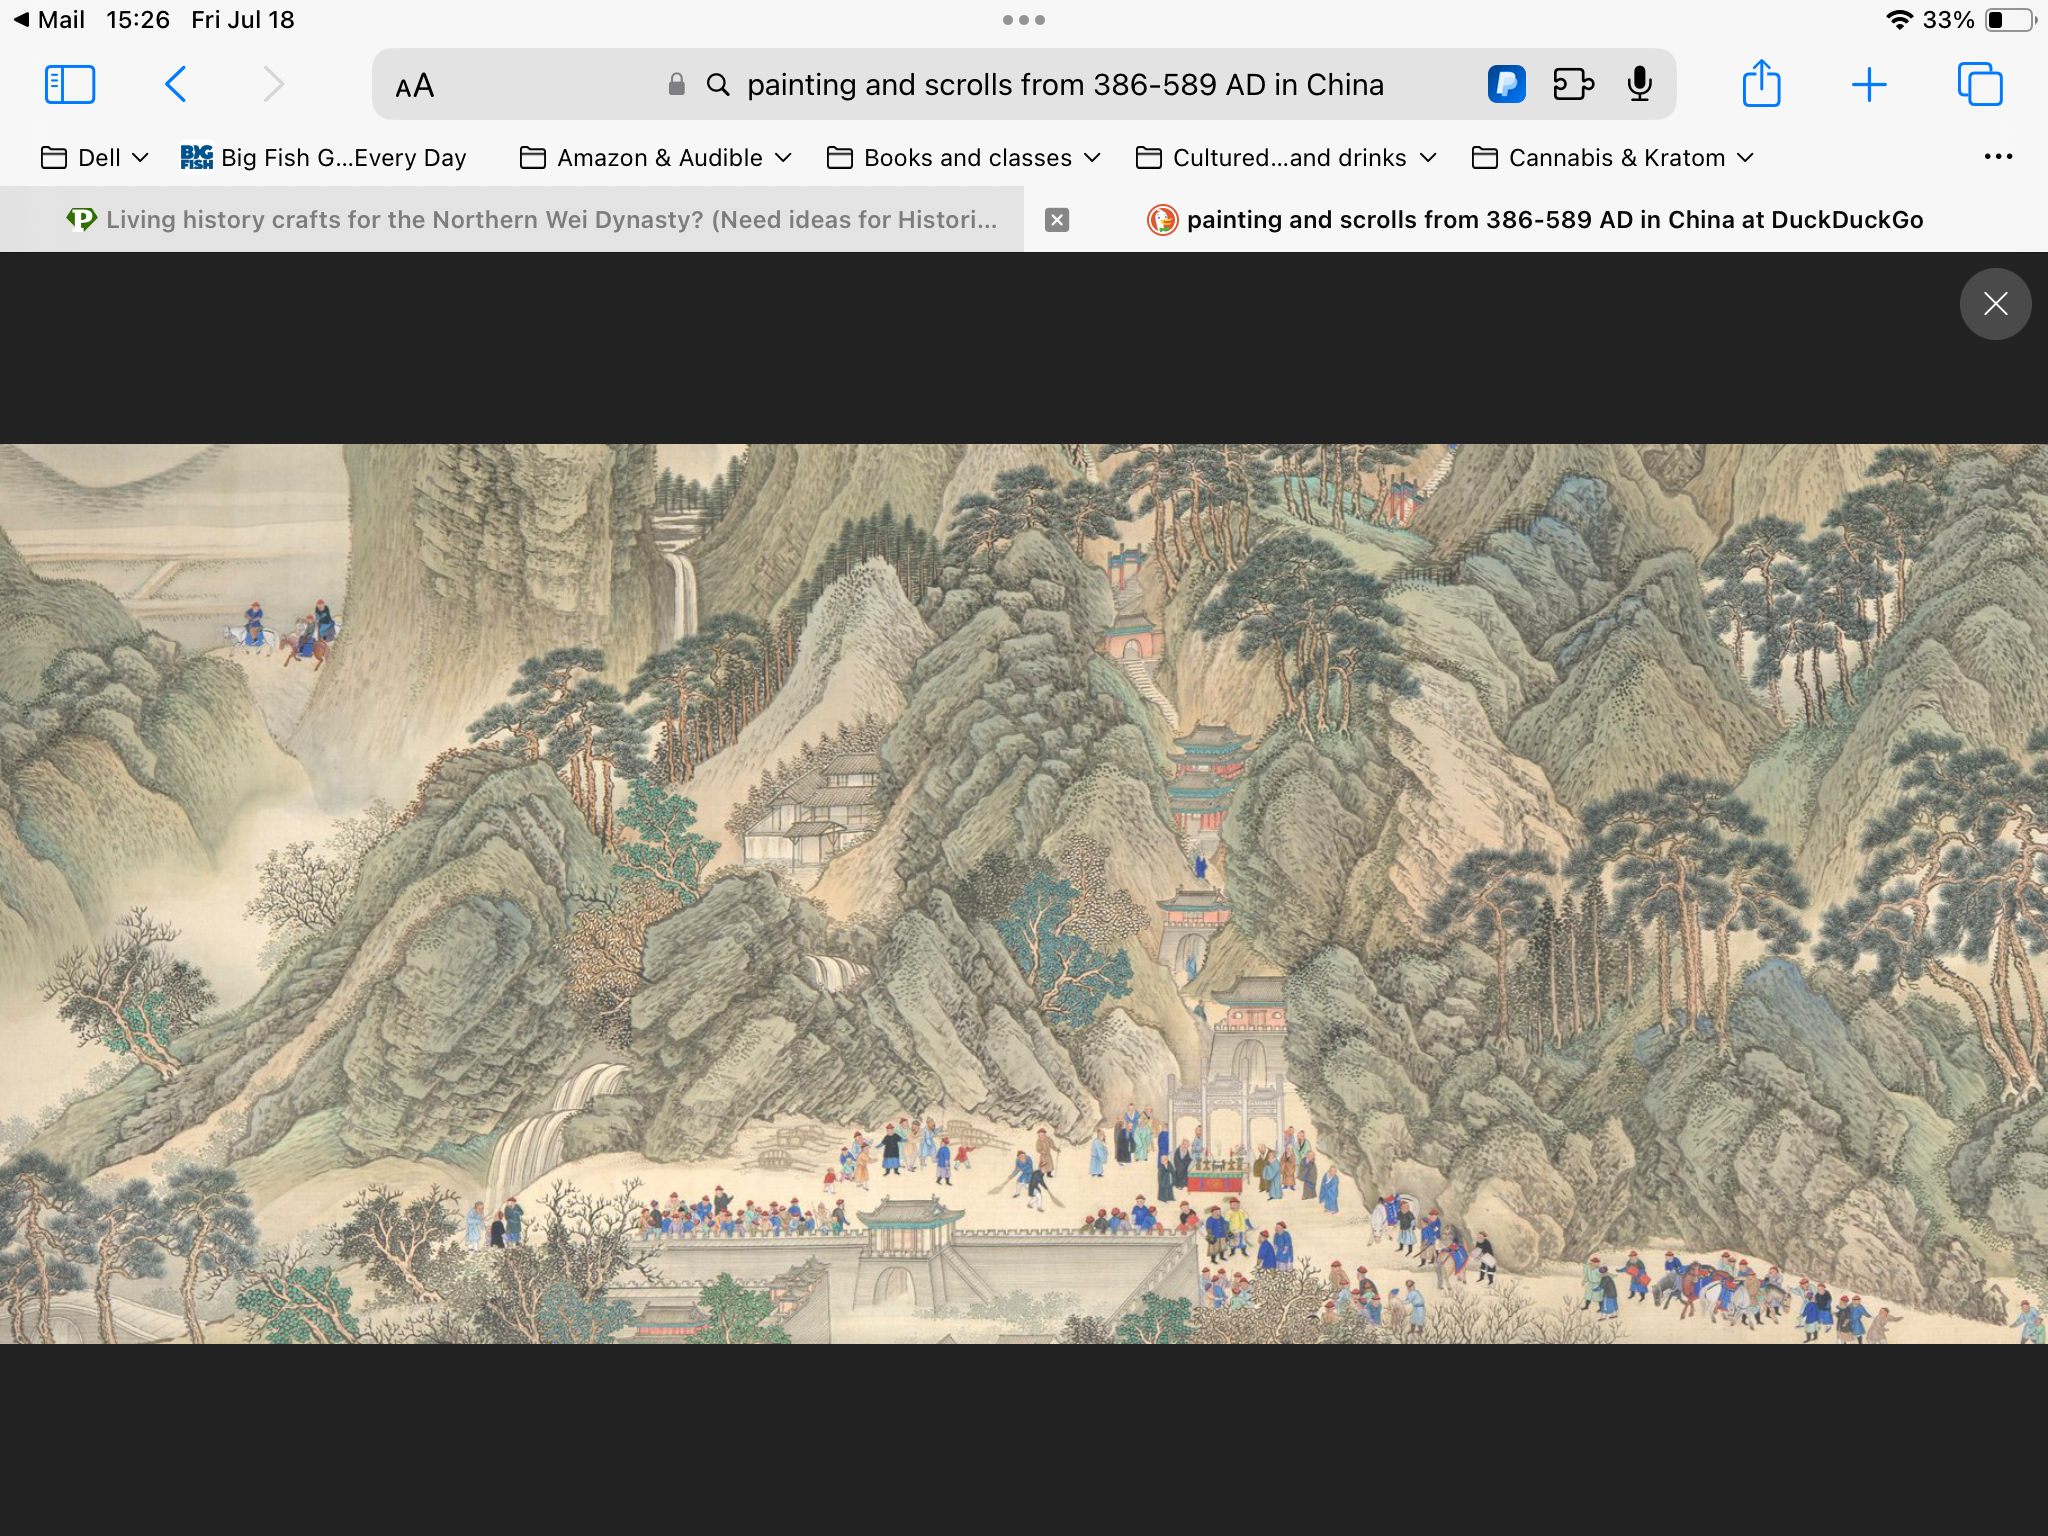
Task: Tap the 15:26 clock in status bar
Action: (137, 20)
